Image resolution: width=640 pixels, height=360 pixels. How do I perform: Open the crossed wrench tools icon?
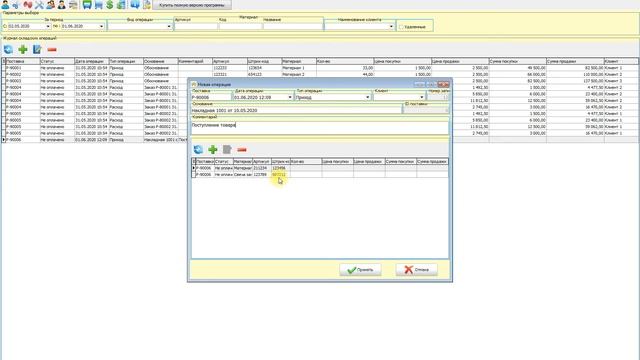[x=39, y=5]
